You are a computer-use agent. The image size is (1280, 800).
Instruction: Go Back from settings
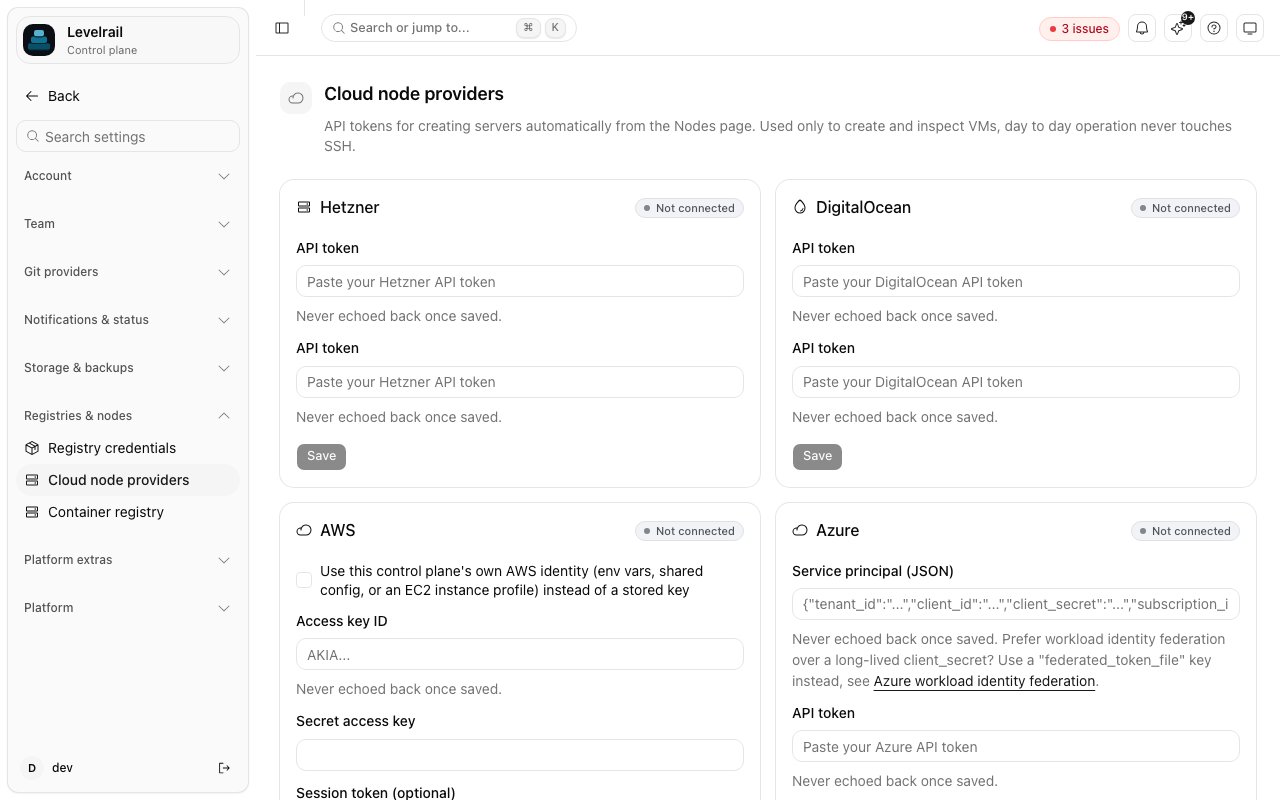pyautogui.click(x=52, y=96)
